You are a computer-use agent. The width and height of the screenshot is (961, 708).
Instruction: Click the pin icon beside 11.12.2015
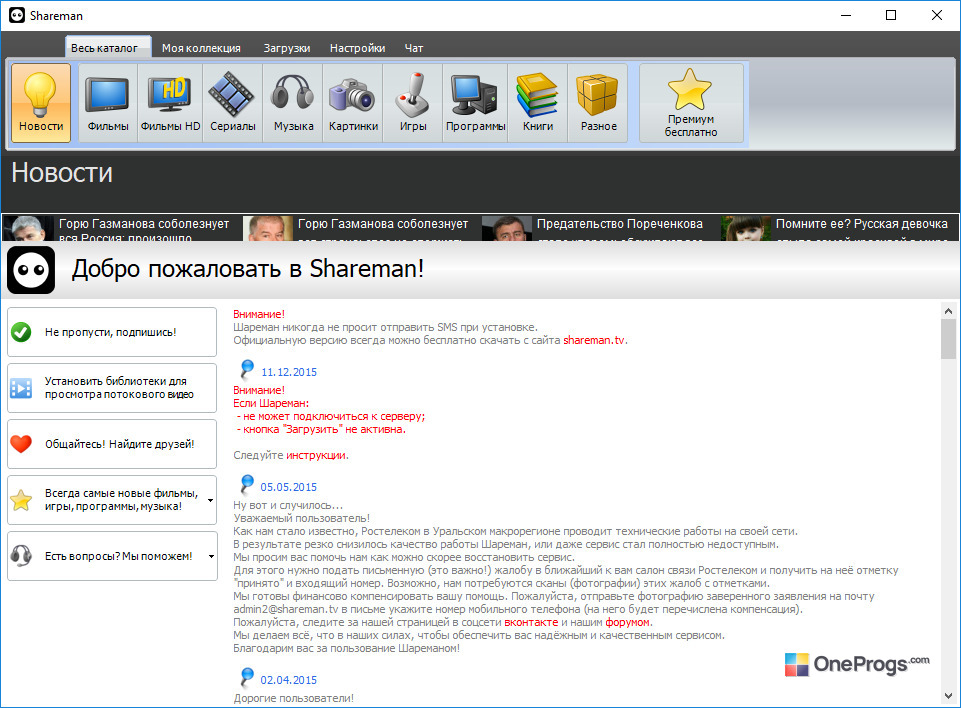pos(246,369)
